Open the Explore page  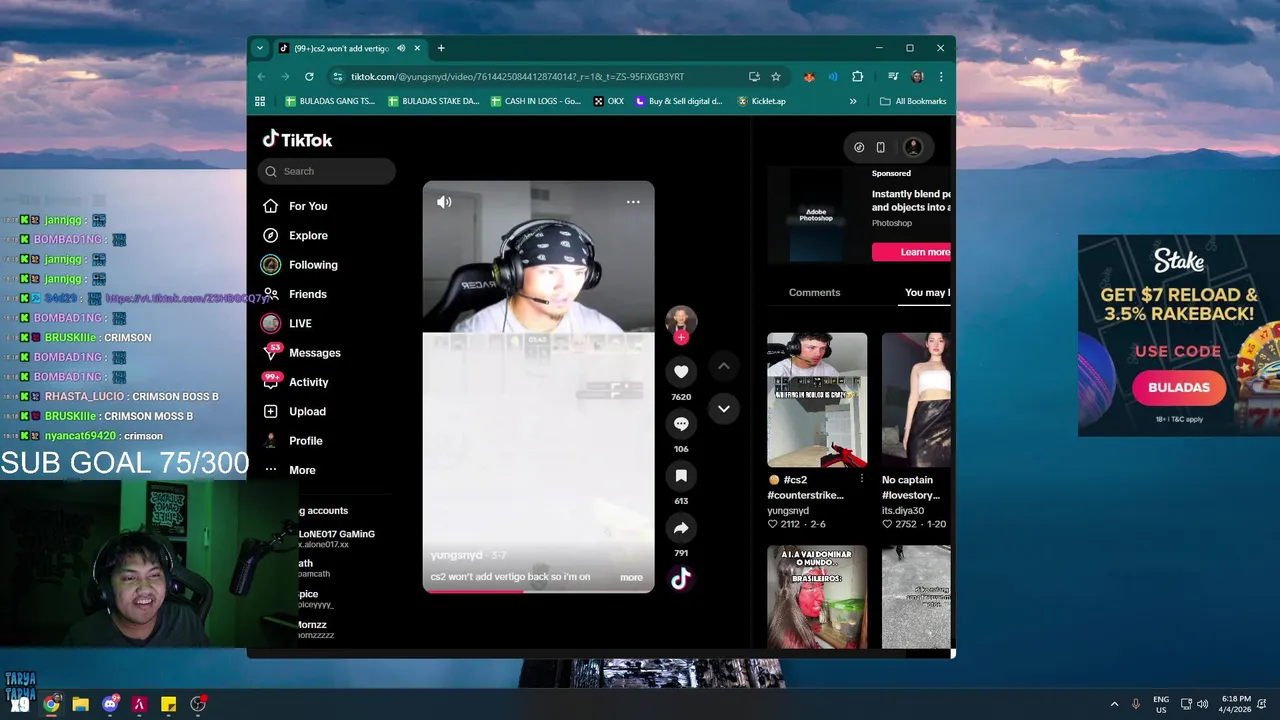coord(308,235)
